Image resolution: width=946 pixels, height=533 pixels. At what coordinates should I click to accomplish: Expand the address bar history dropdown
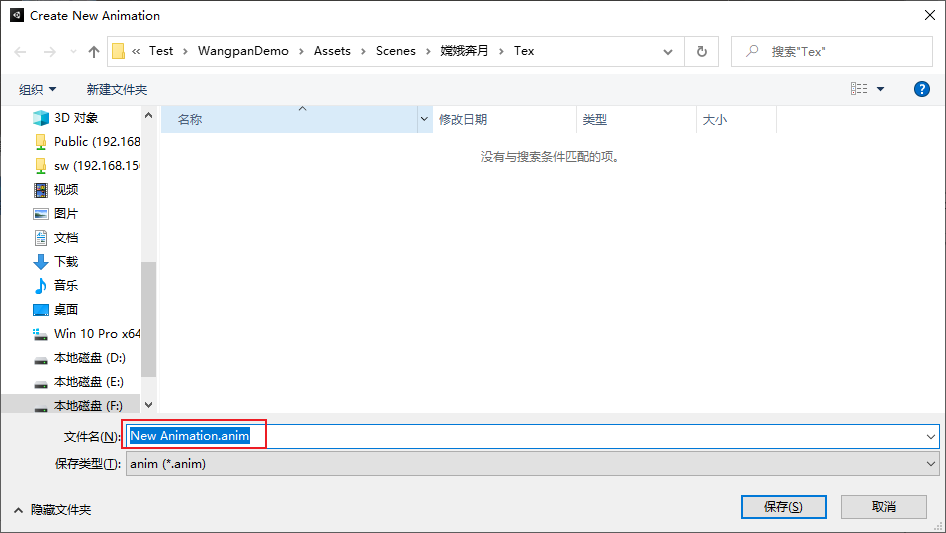[668, 52]
